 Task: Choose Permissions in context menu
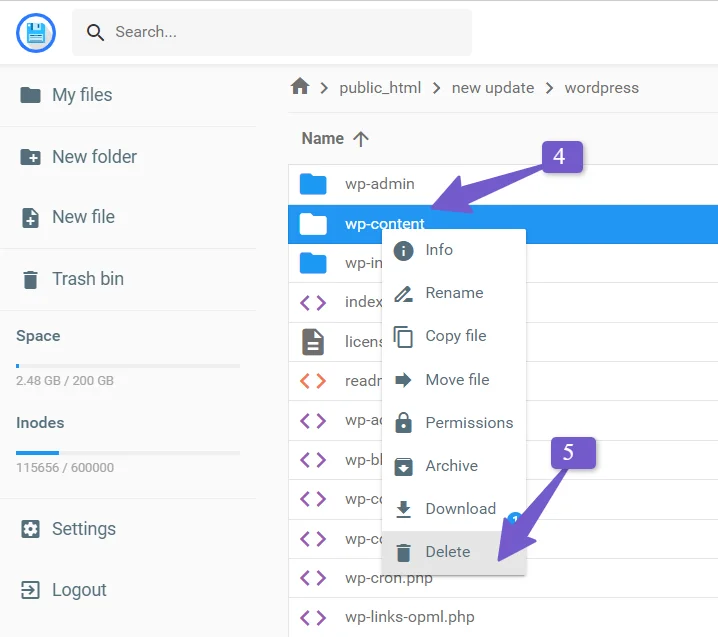coord(454,423)
